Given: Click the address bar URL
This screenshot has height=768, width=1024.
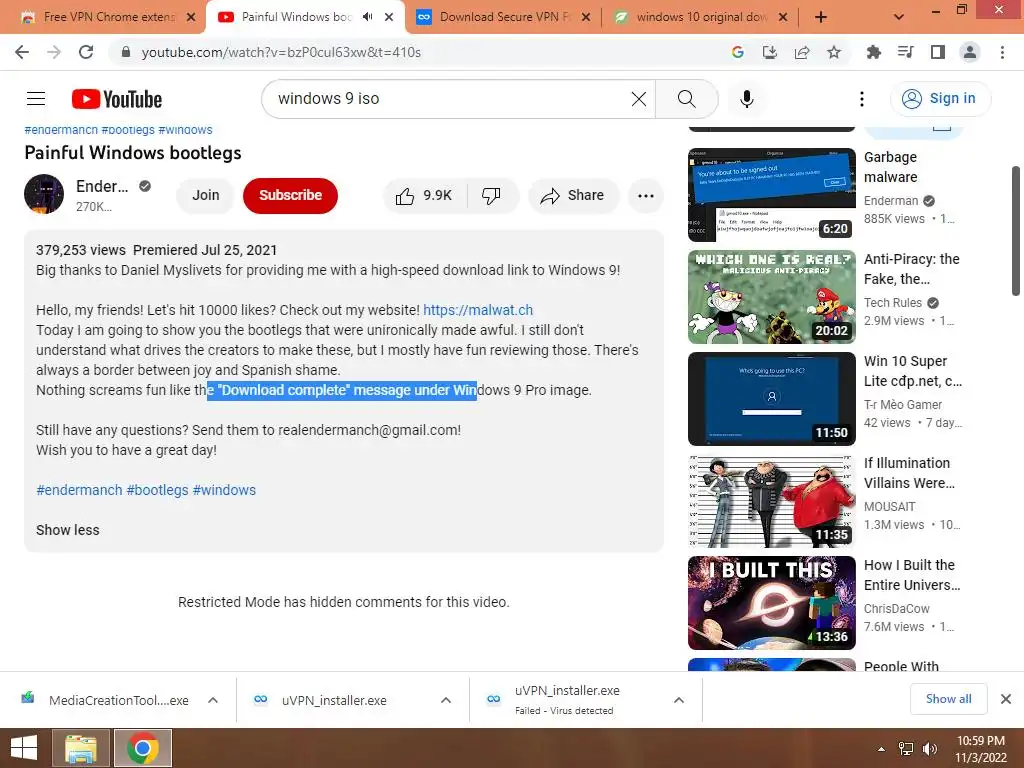Looking at the screenshot, I should pyautogui.click(x=281, y=52).
